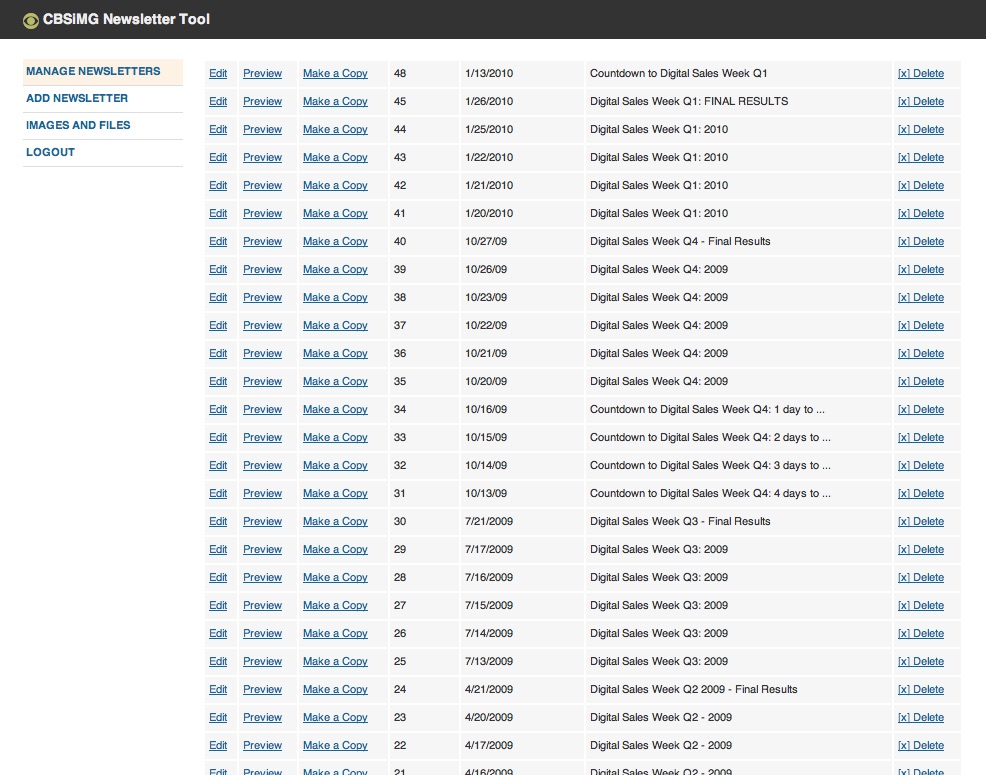Go to Add Newsletter page
The image size is (986, 775).
pyautogui.click(x=77, y=99)
